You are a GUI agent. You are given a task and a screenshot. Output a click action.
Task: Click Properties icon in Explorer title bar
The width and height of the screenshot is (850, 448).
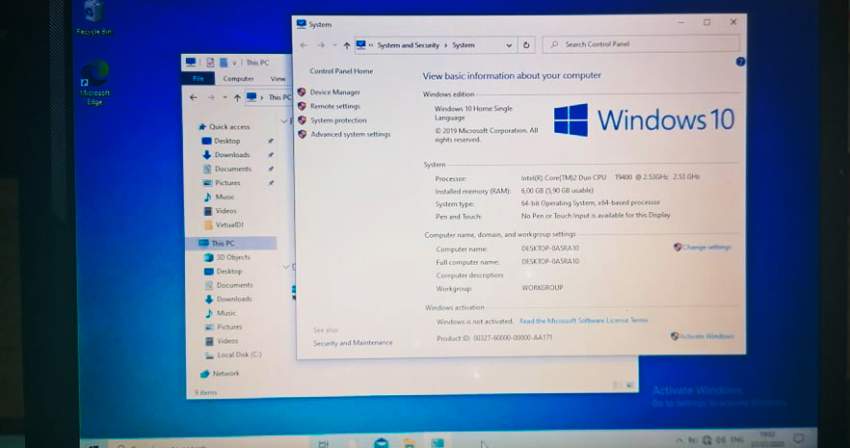[210, 62]
